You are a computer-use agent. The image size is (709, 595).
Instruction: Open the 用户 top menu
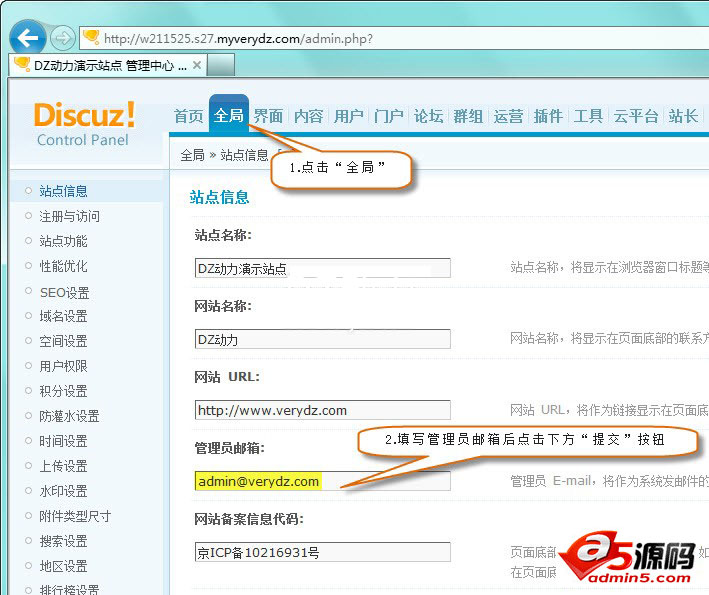(349, 116)
